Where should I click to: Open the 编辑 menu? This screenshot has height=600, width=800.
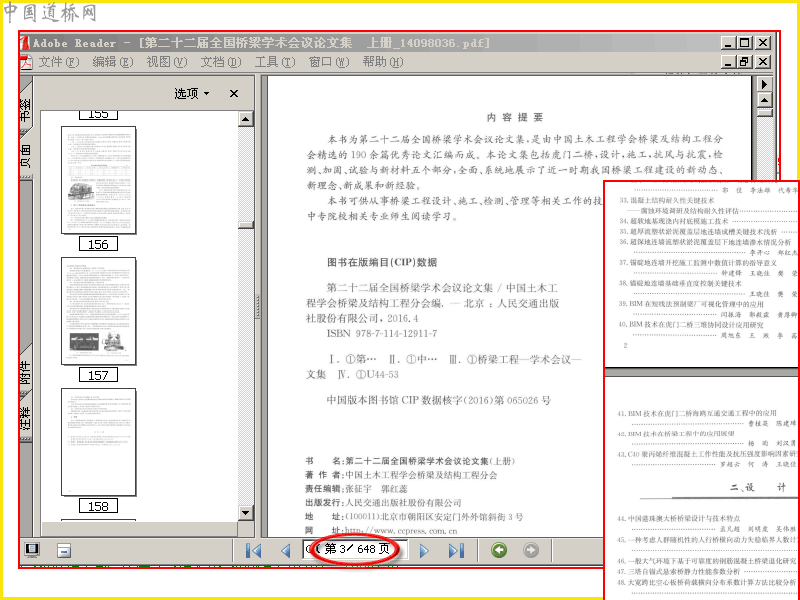point(113,62)
